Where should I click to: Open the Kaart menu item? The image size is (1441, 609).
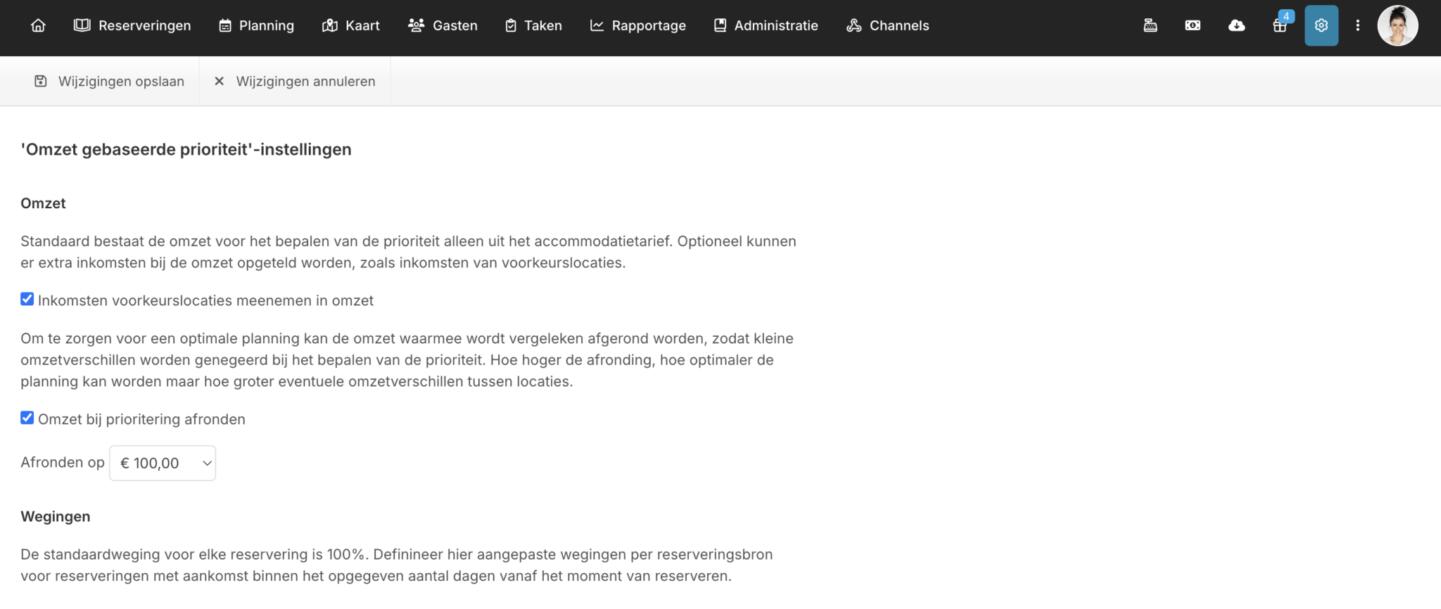351,26
